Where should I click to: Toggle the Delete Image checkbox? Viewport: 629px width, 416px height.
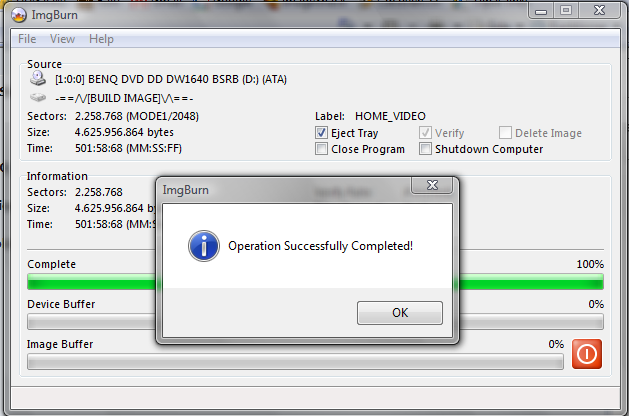(x=505, y=133)
